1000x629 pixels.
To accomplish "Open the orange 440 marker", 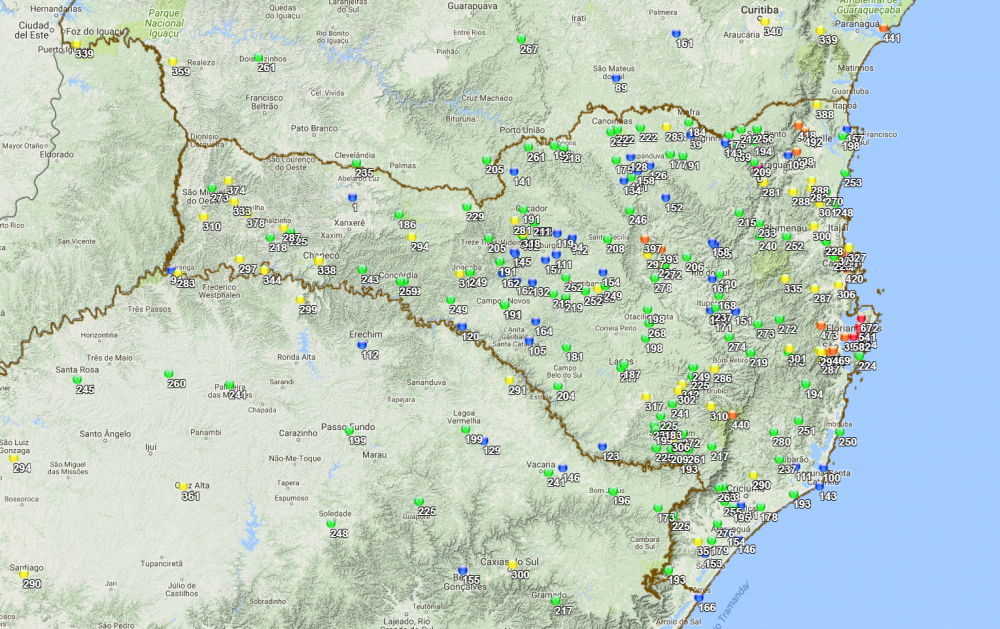I will pyautogui.click(x=733, y=415).
